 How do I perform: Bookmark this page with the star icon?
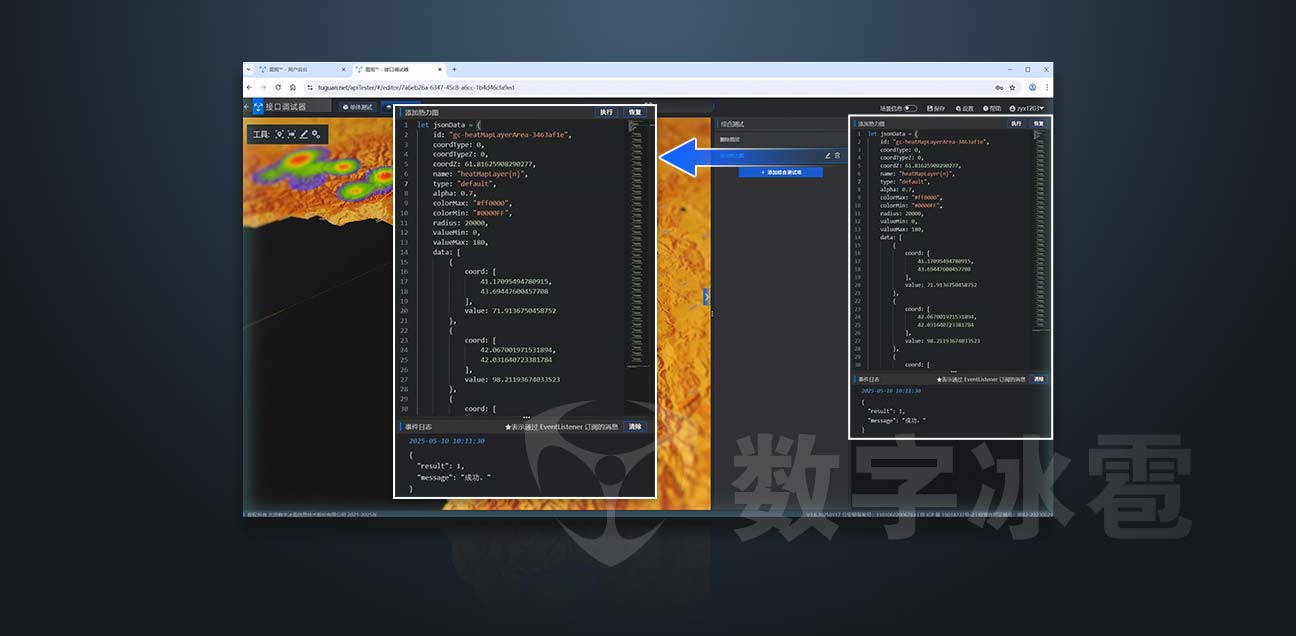click(1012, 88)
